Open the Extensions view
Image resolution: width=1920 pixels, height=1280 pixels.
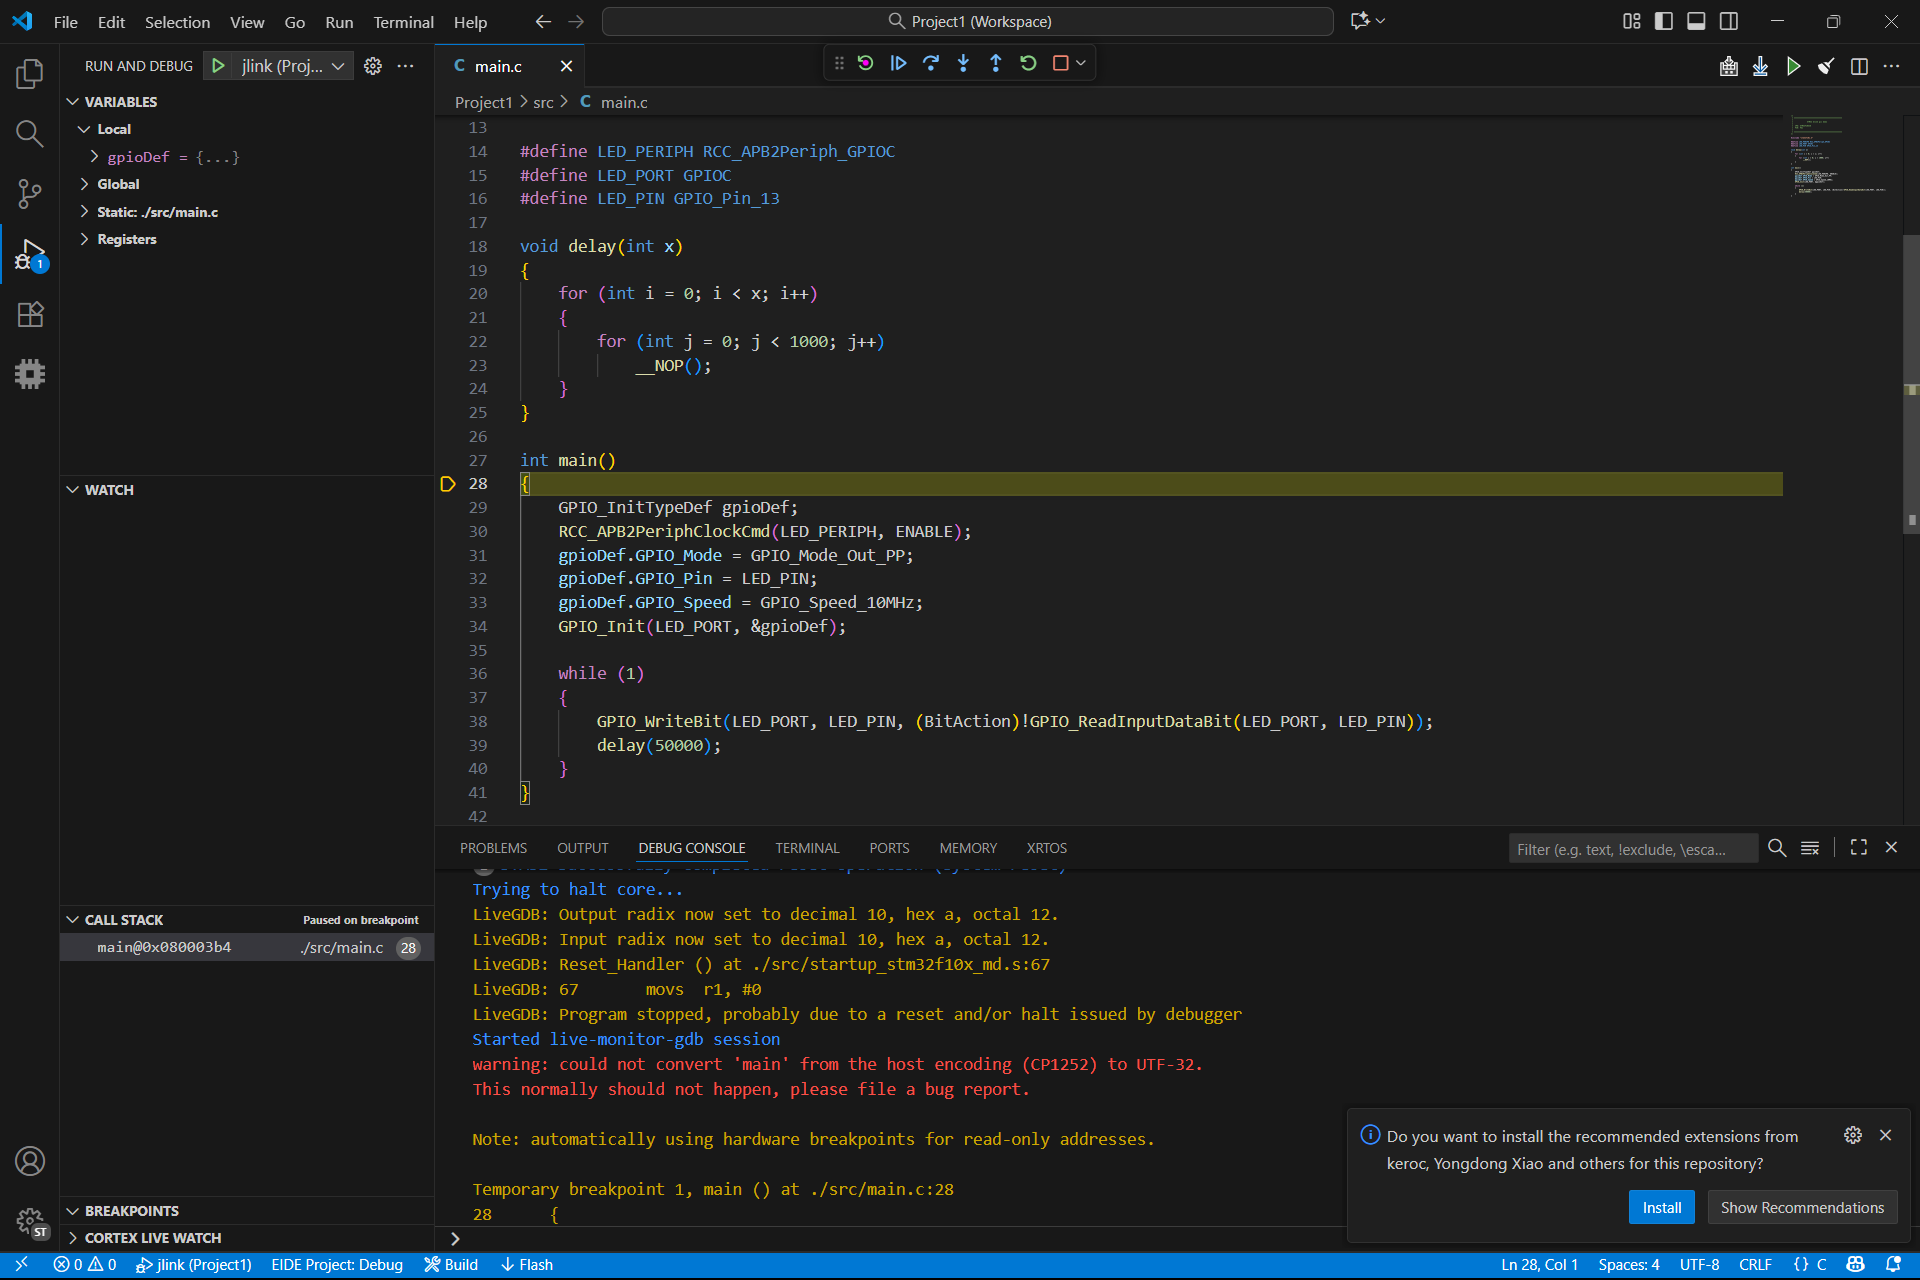30,315
